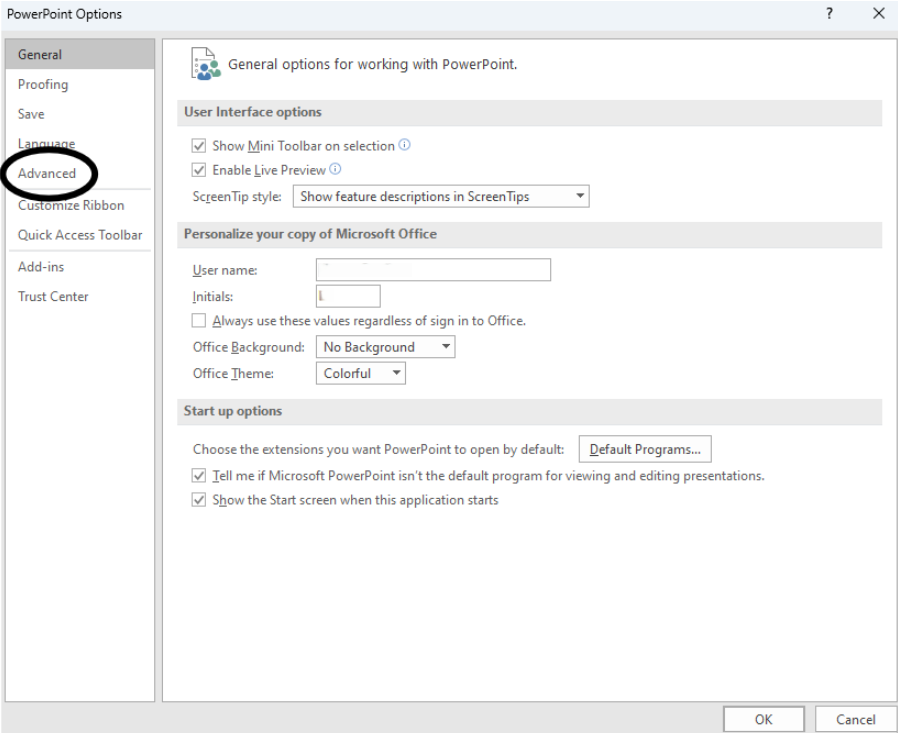898x733 pixels.
Task: Toggle Show Mini Toolbar on selection checkbox
Action: [199, 146]
